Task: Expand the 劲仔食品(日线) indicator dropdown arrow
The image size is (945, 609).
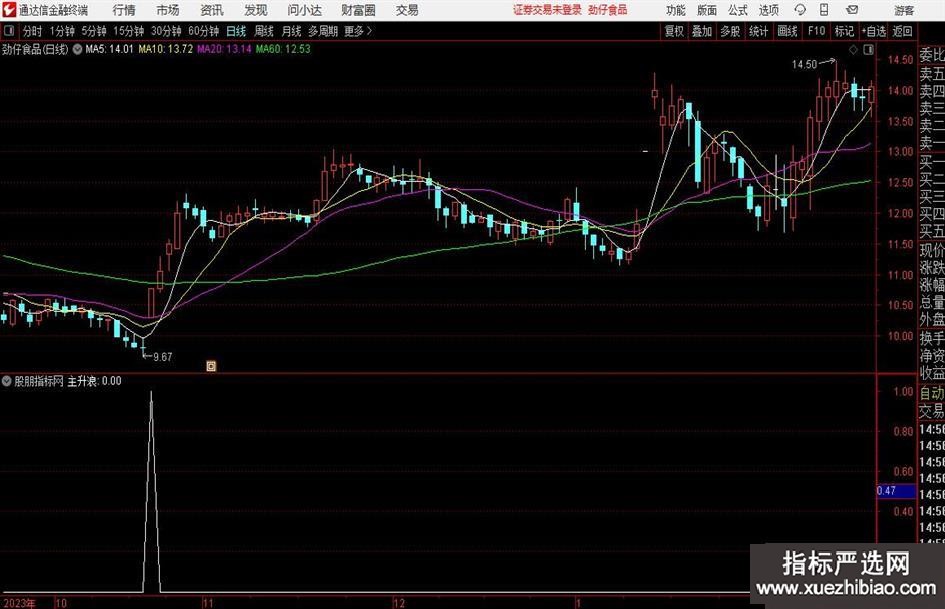Action: point(77,49)
